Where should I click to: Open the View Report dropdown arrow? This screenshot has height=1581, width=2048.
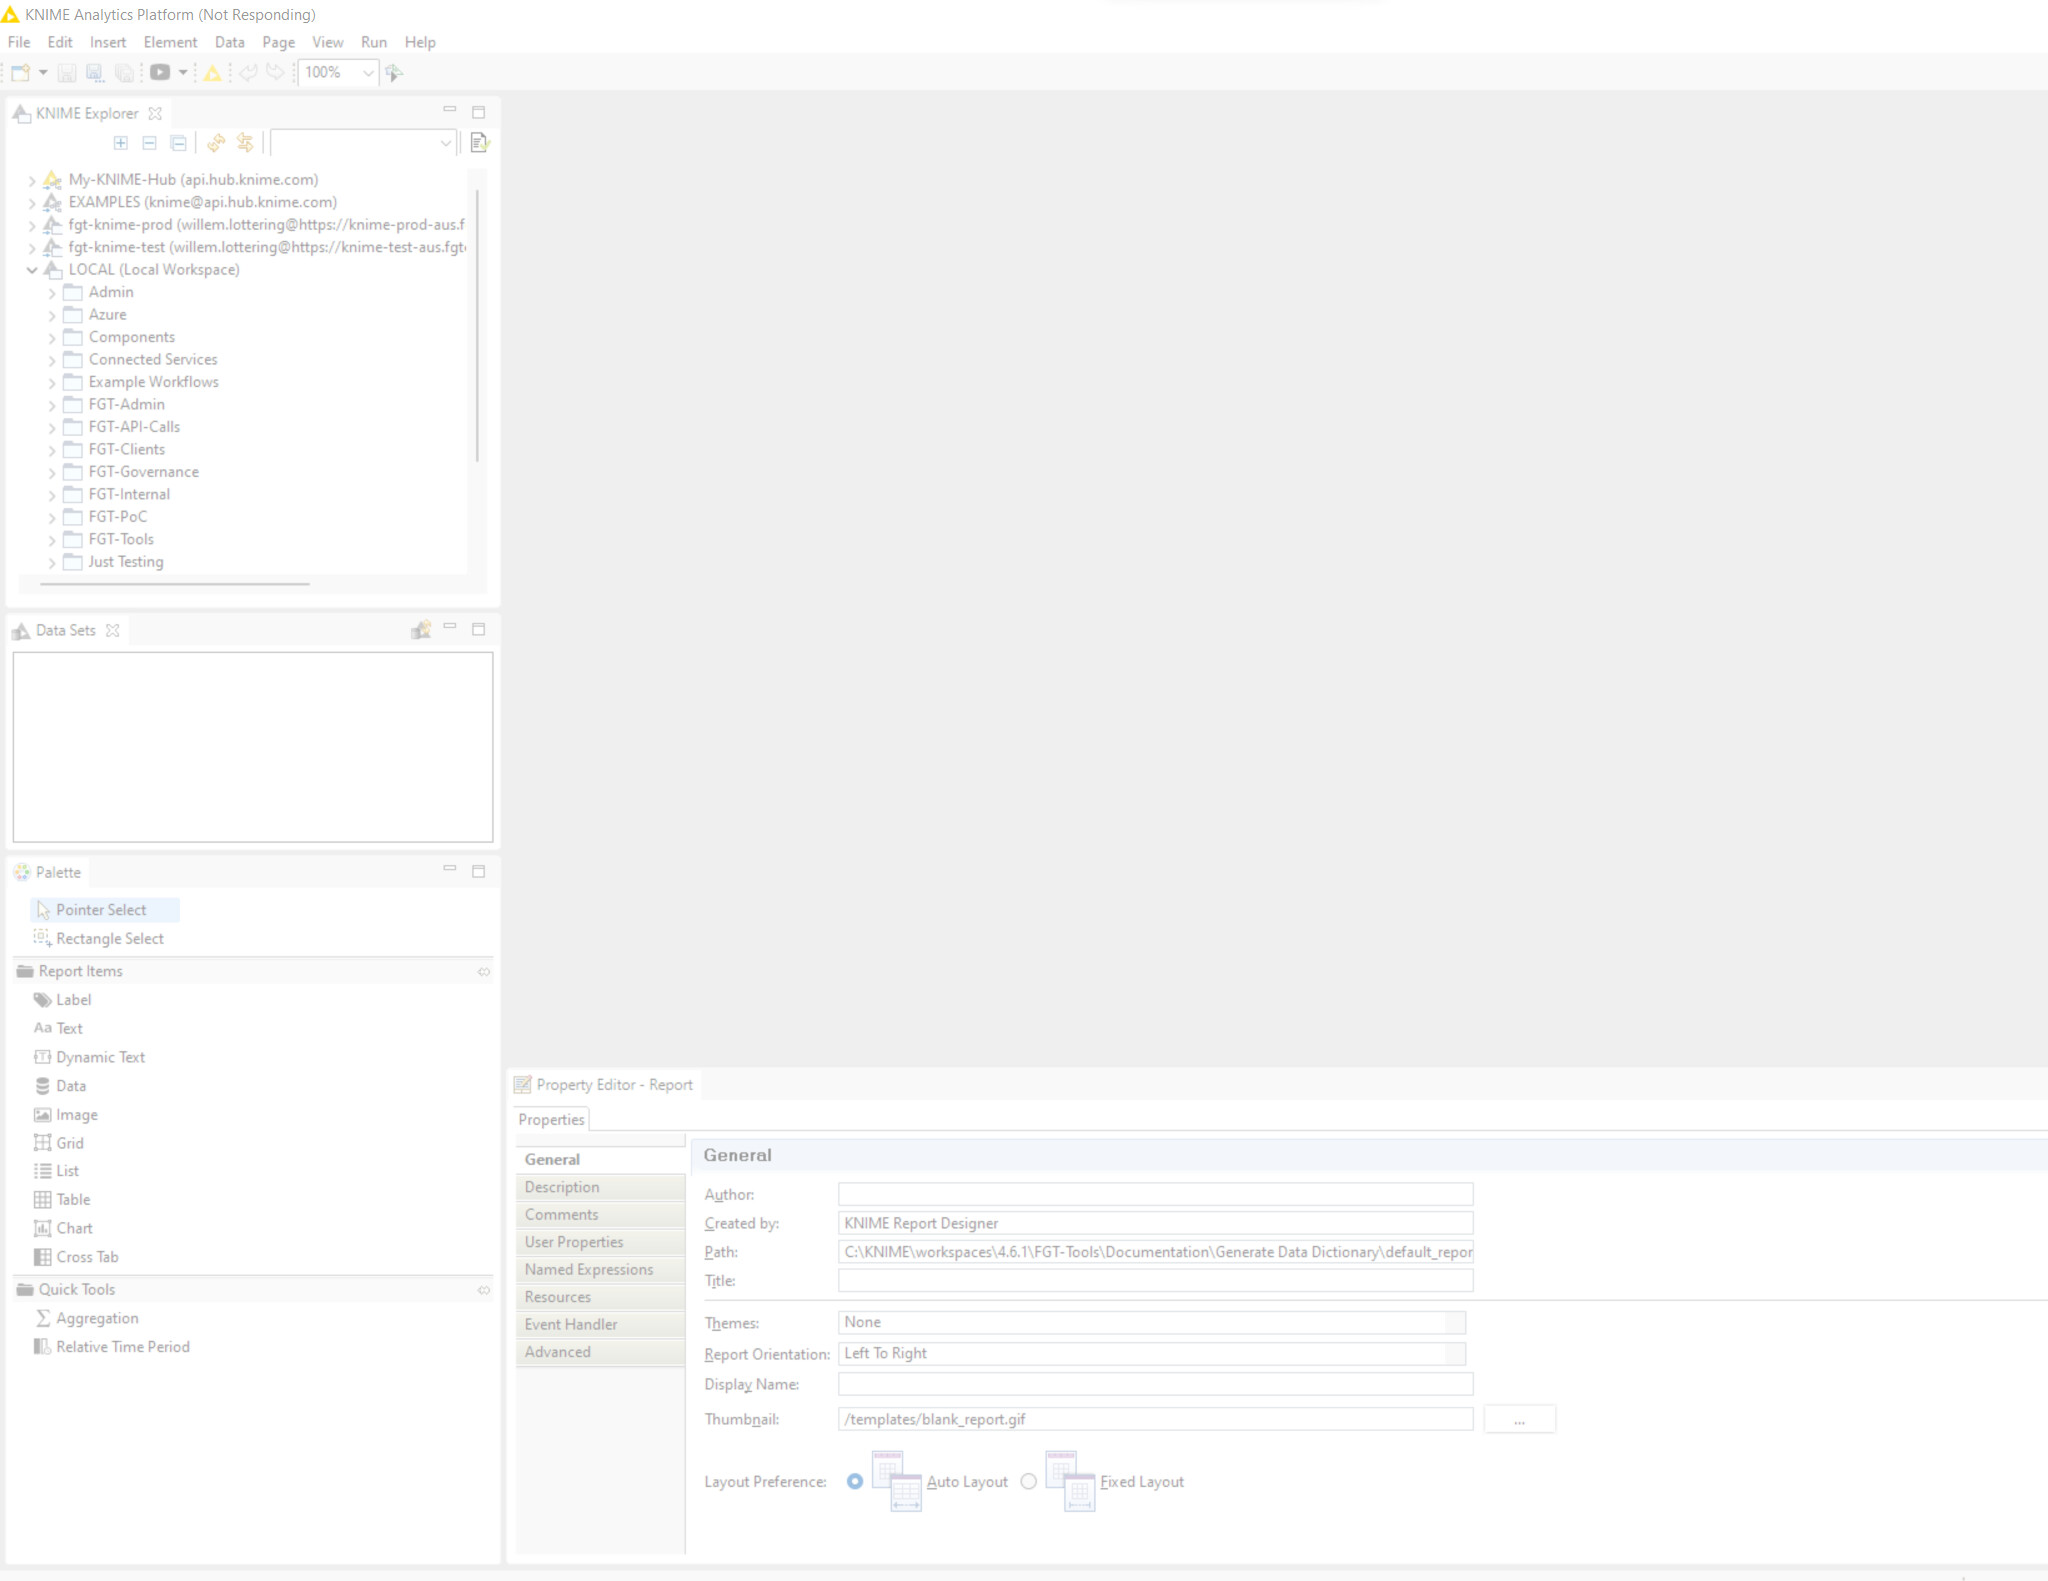coord(183,72)
